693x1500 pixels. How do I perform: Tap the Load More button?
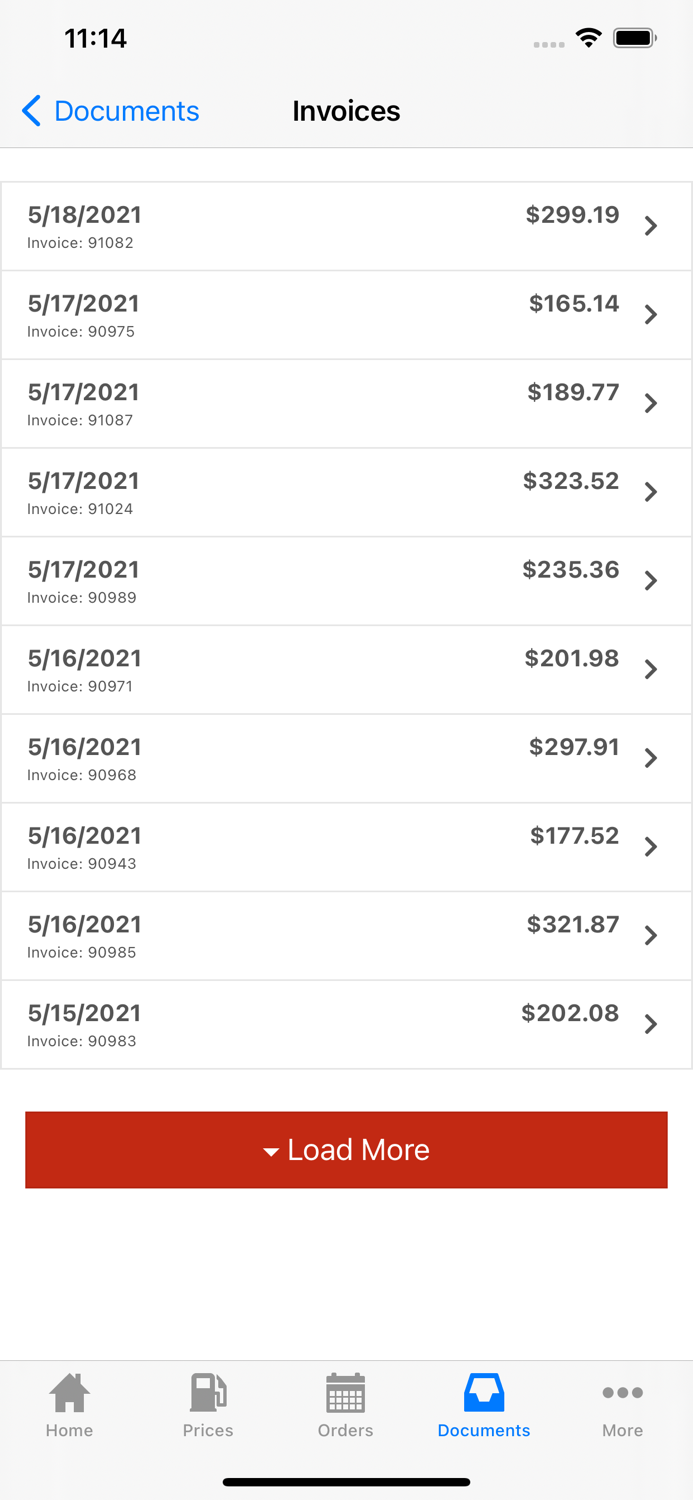point(346,1150)
